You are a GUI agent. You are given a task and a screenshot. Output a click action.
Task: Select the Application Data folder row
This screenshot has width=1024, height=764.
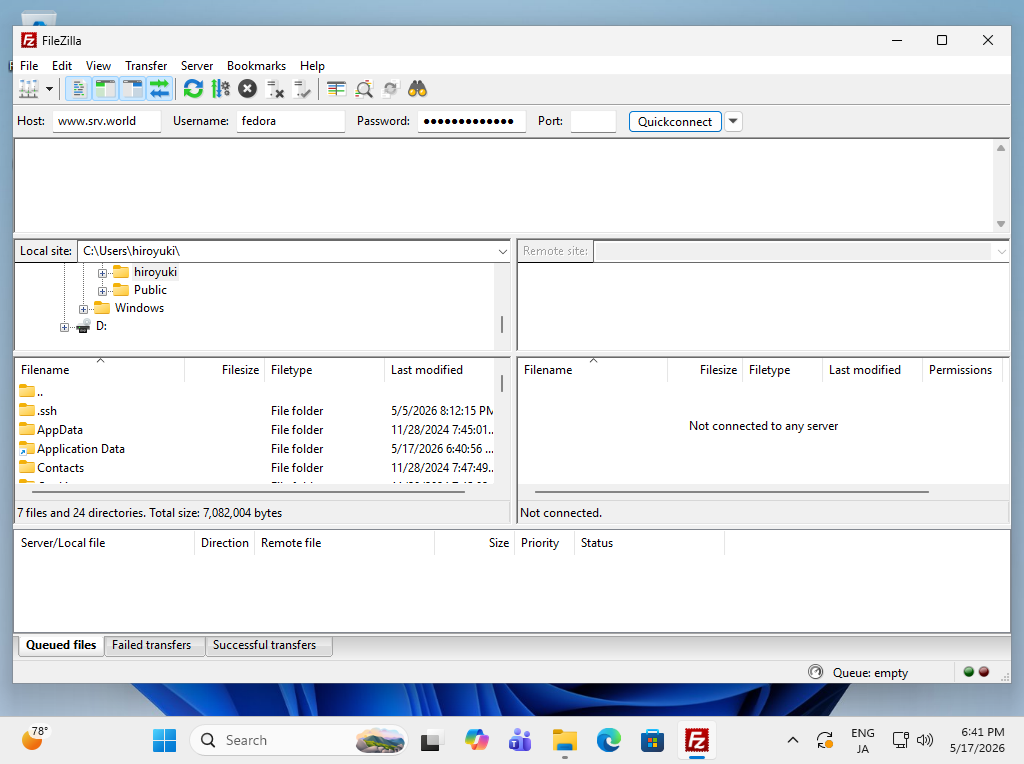pos(255,449)
